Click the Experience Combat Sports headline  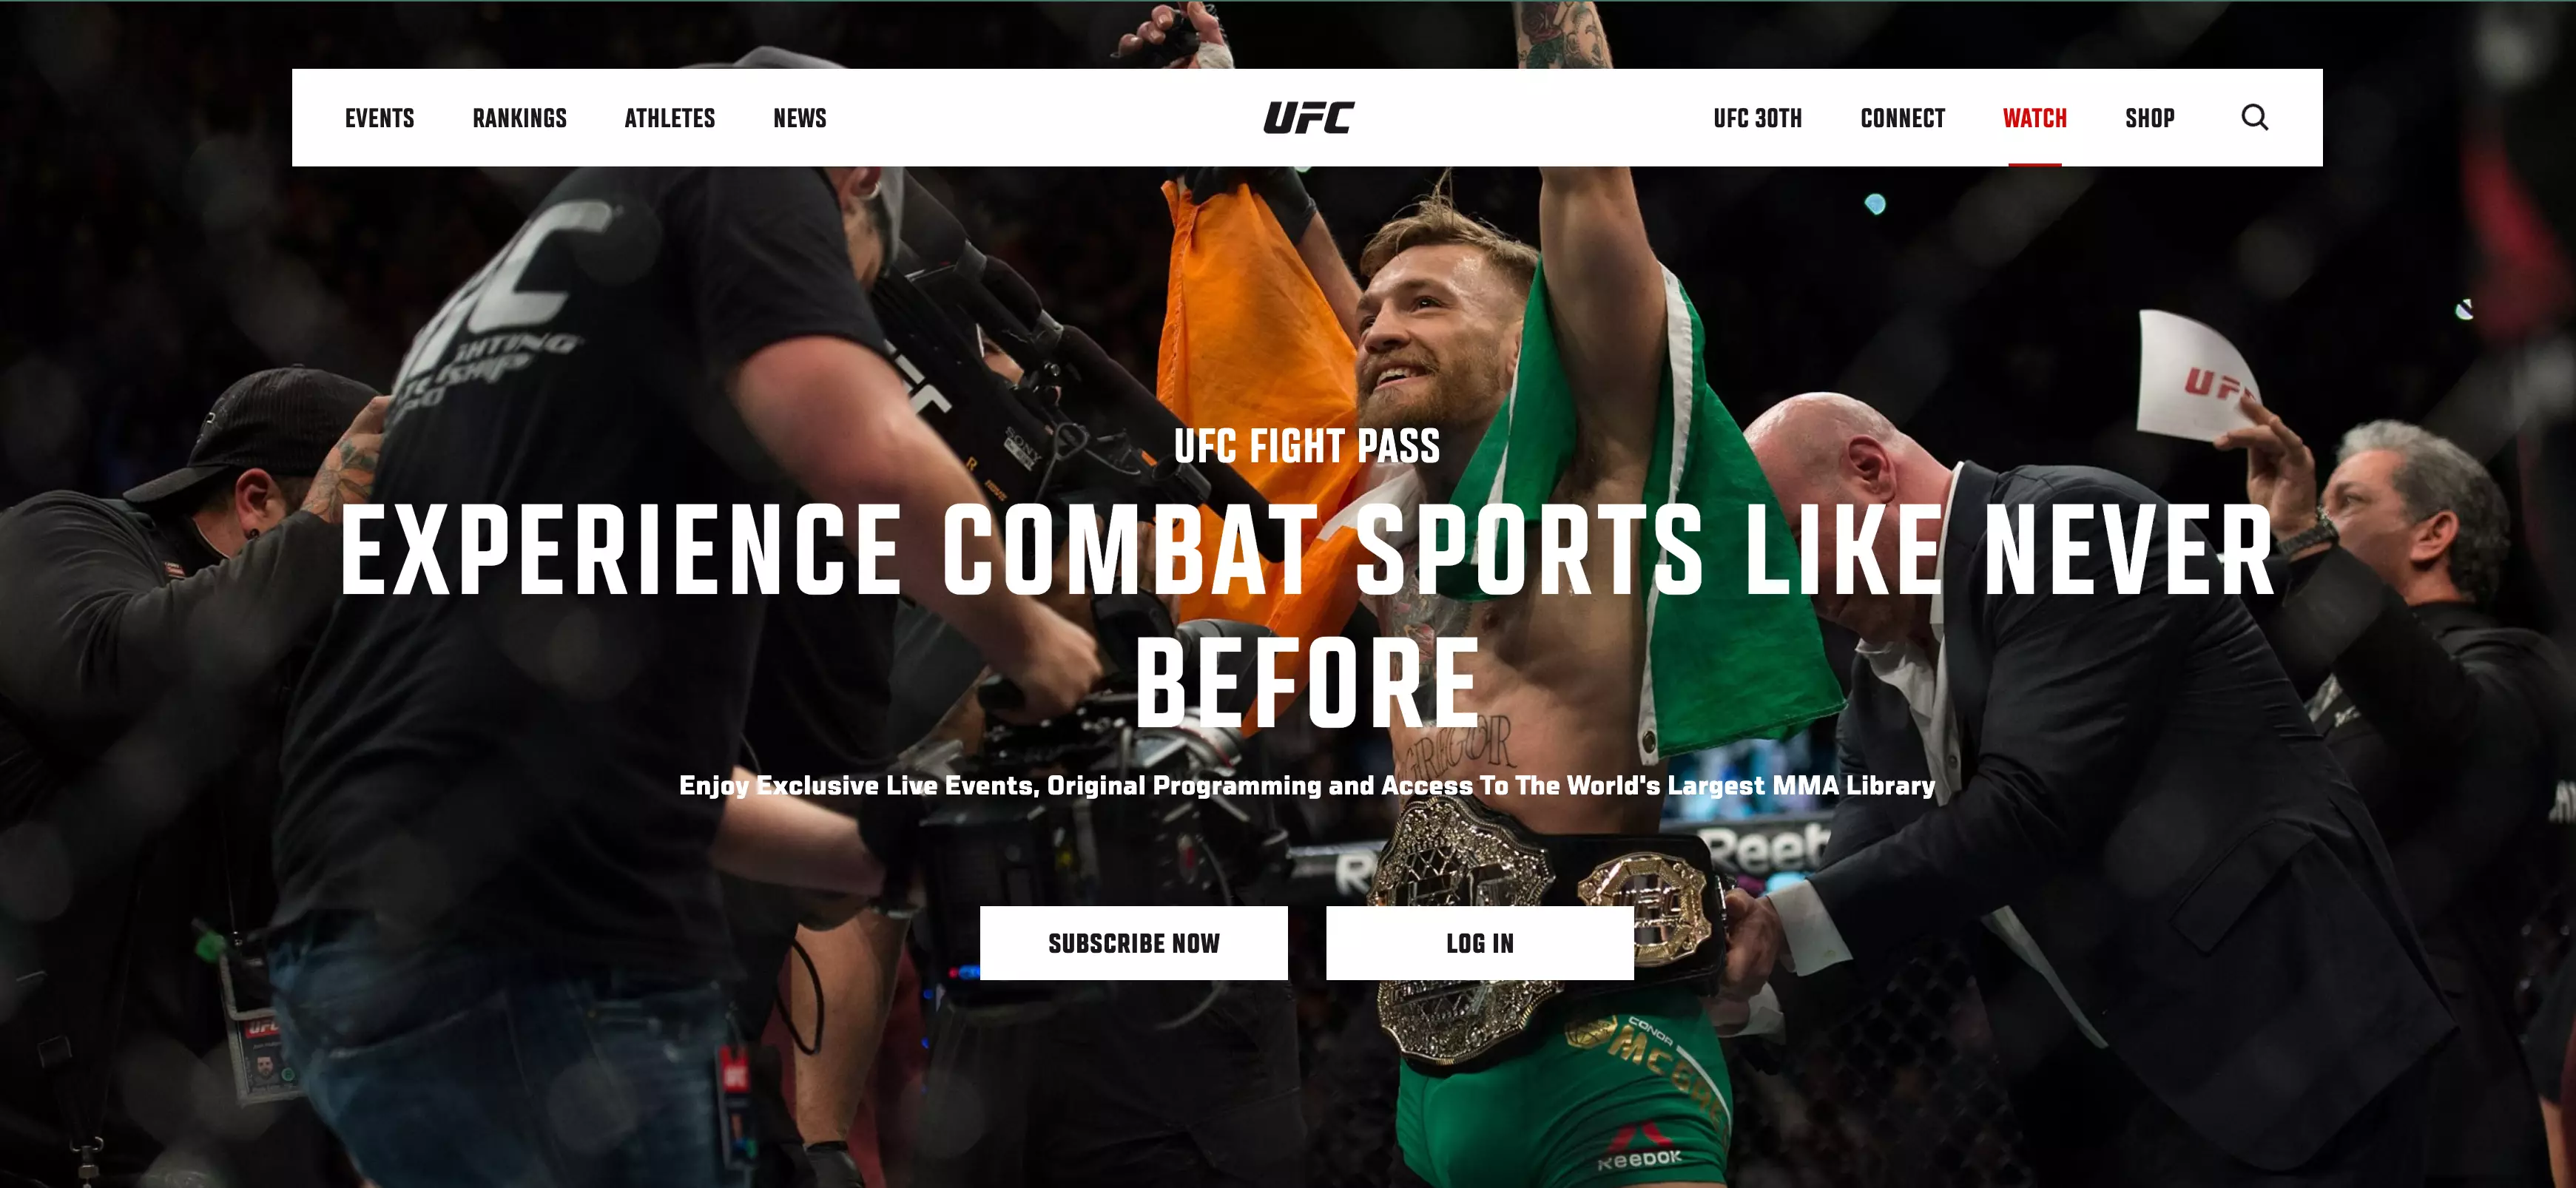point(1307,616)
